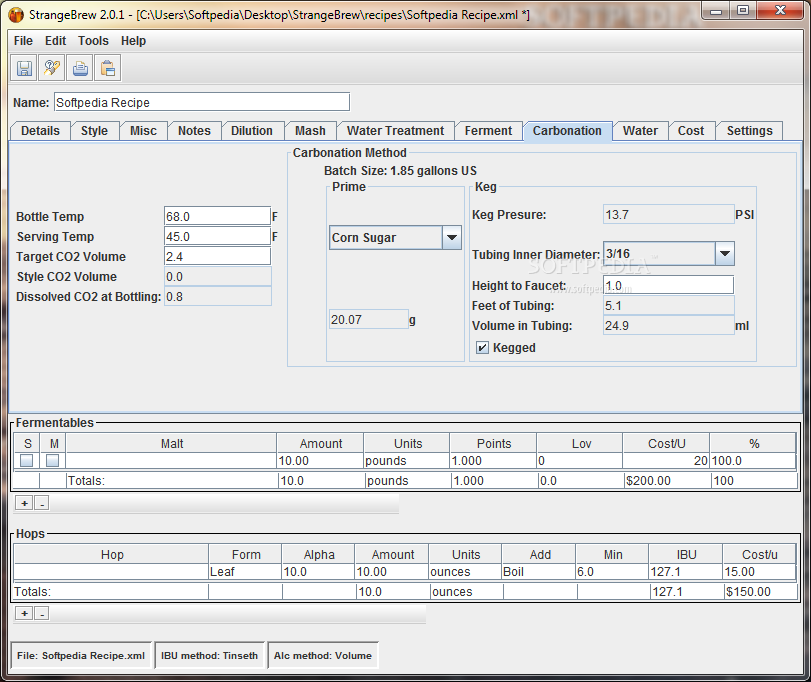Minimize the StrangeBrew window

(716, 11)
